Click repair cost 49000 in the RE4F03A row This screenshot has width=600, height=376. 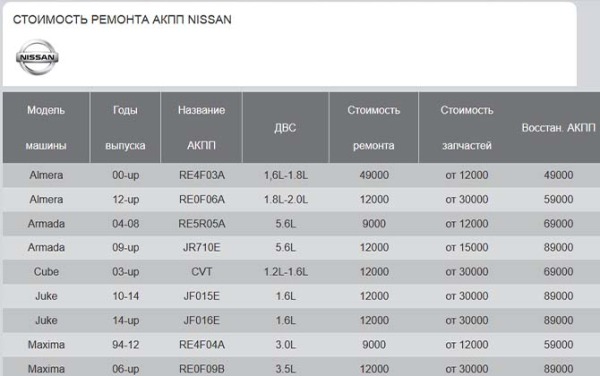coord(374,175)
